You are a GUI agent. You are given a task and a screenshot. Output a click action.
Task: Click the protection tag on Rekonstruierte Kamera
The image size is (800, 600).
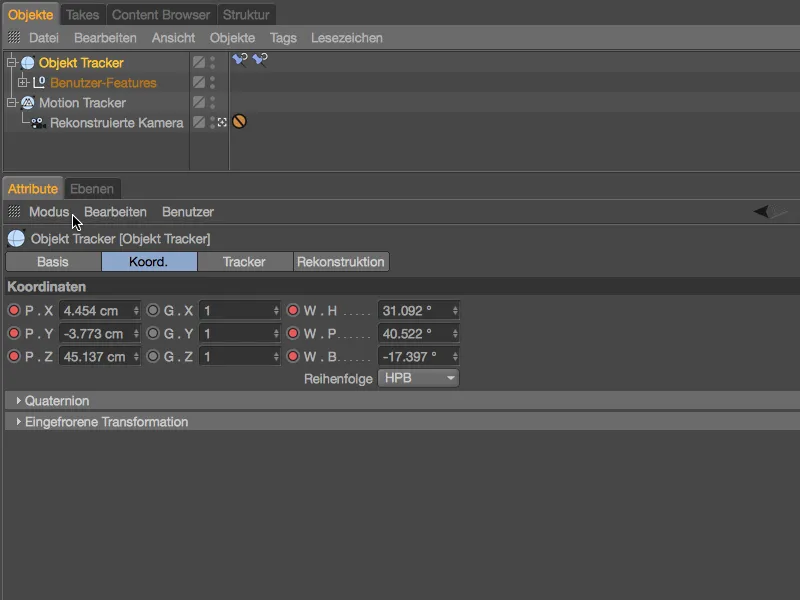239,121
